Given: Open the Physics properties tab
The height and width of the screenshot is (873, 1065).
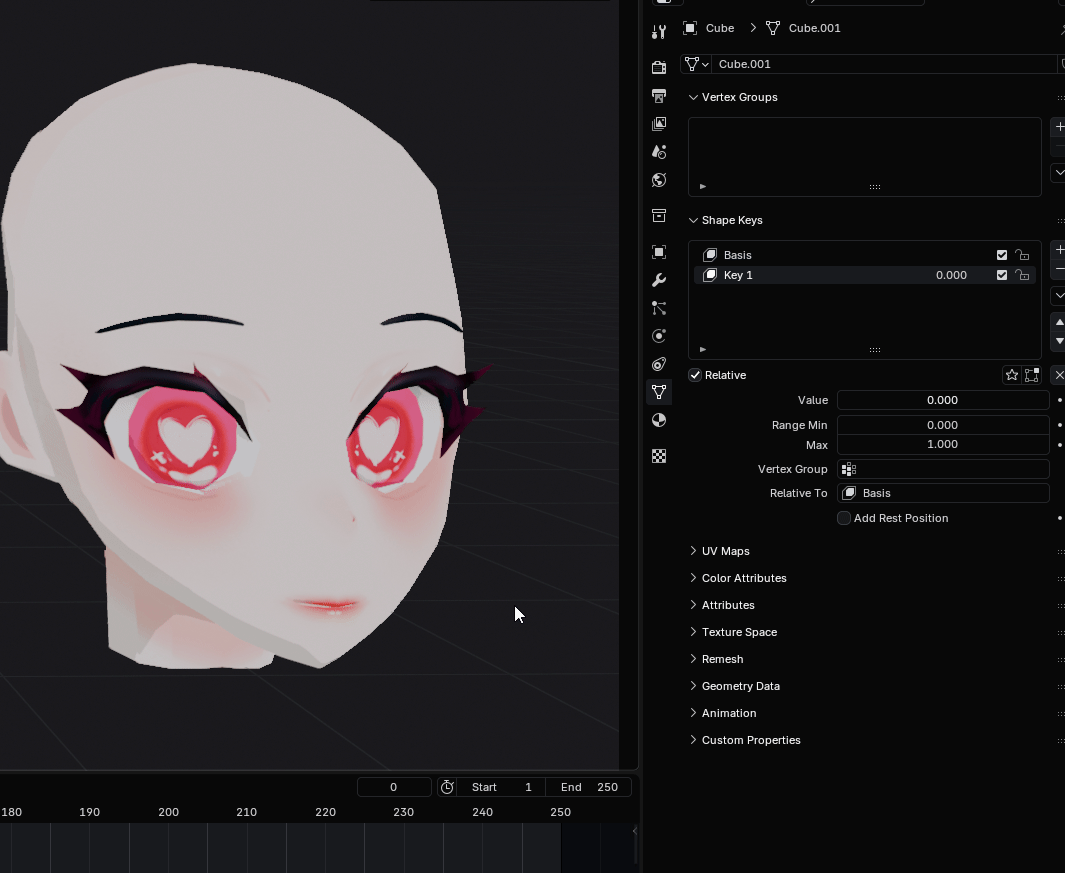Looking at the screenshot, I should tap(659, 336).
